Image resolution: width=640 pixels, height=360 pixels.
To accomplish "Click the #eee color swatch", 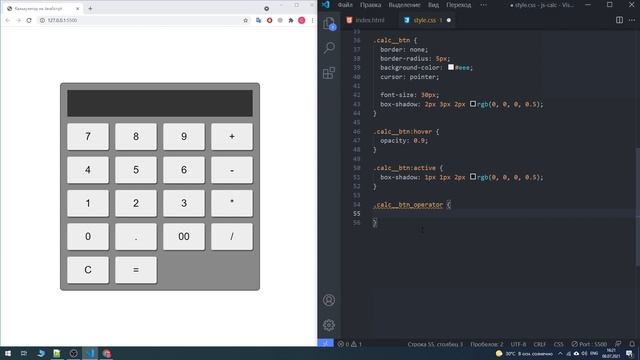I will [451, 67].
